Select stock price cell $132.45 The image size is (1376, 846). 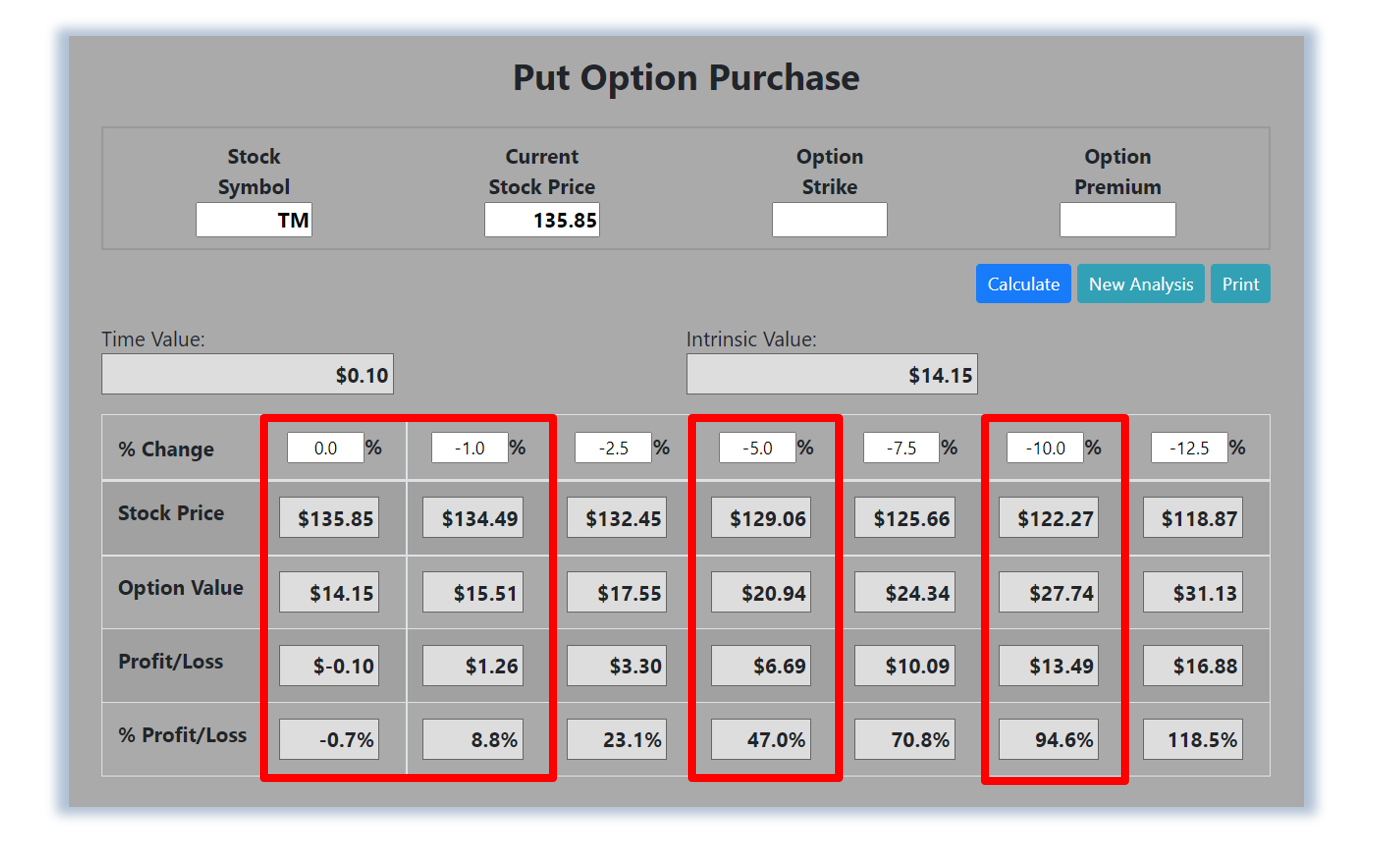click(x=617, y=518)
